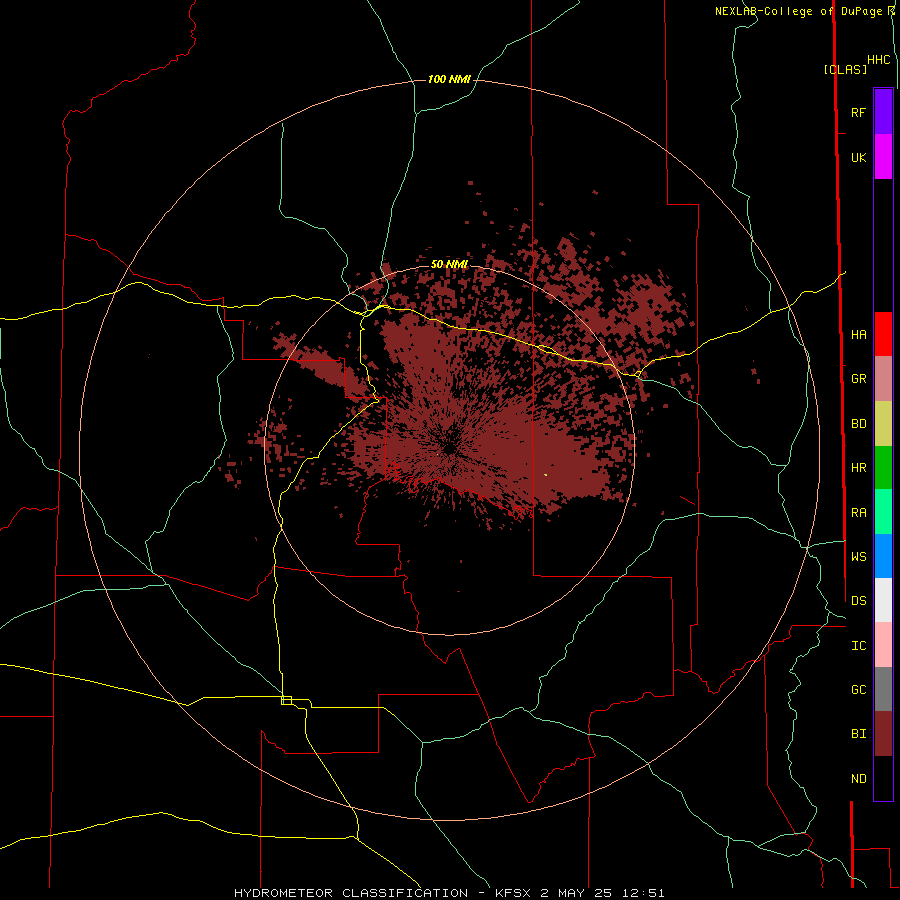Screen dimensions: 900x900
Task: Click the 50 NMI range ring label
Action: (449, 264)
